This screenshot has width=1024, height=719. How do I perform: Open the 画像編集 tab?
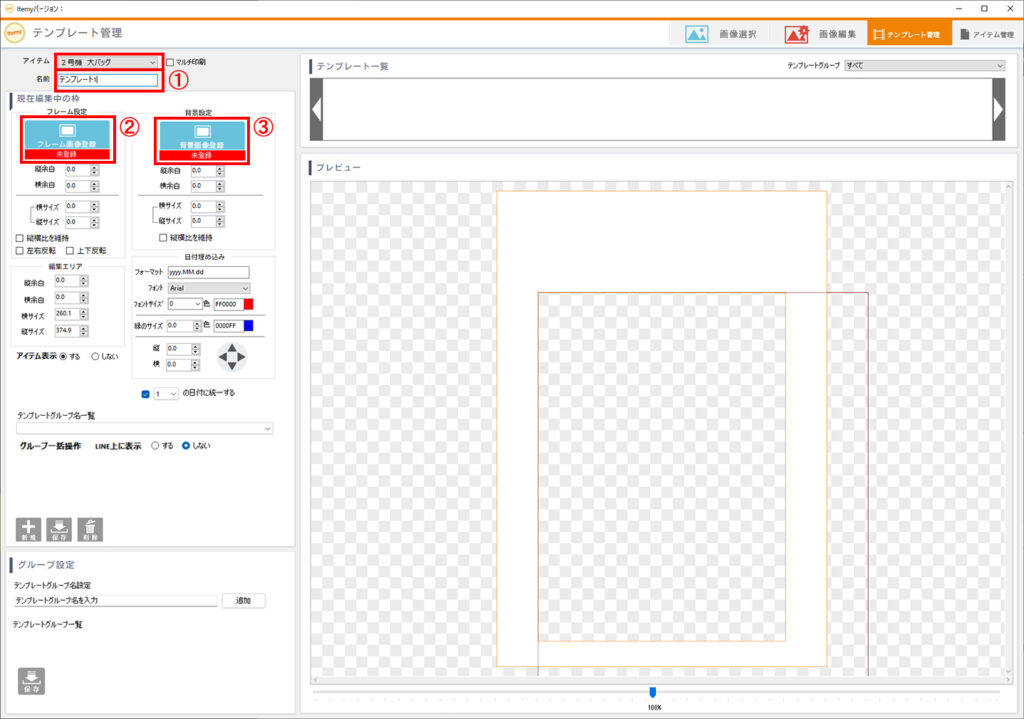(819, 34)
